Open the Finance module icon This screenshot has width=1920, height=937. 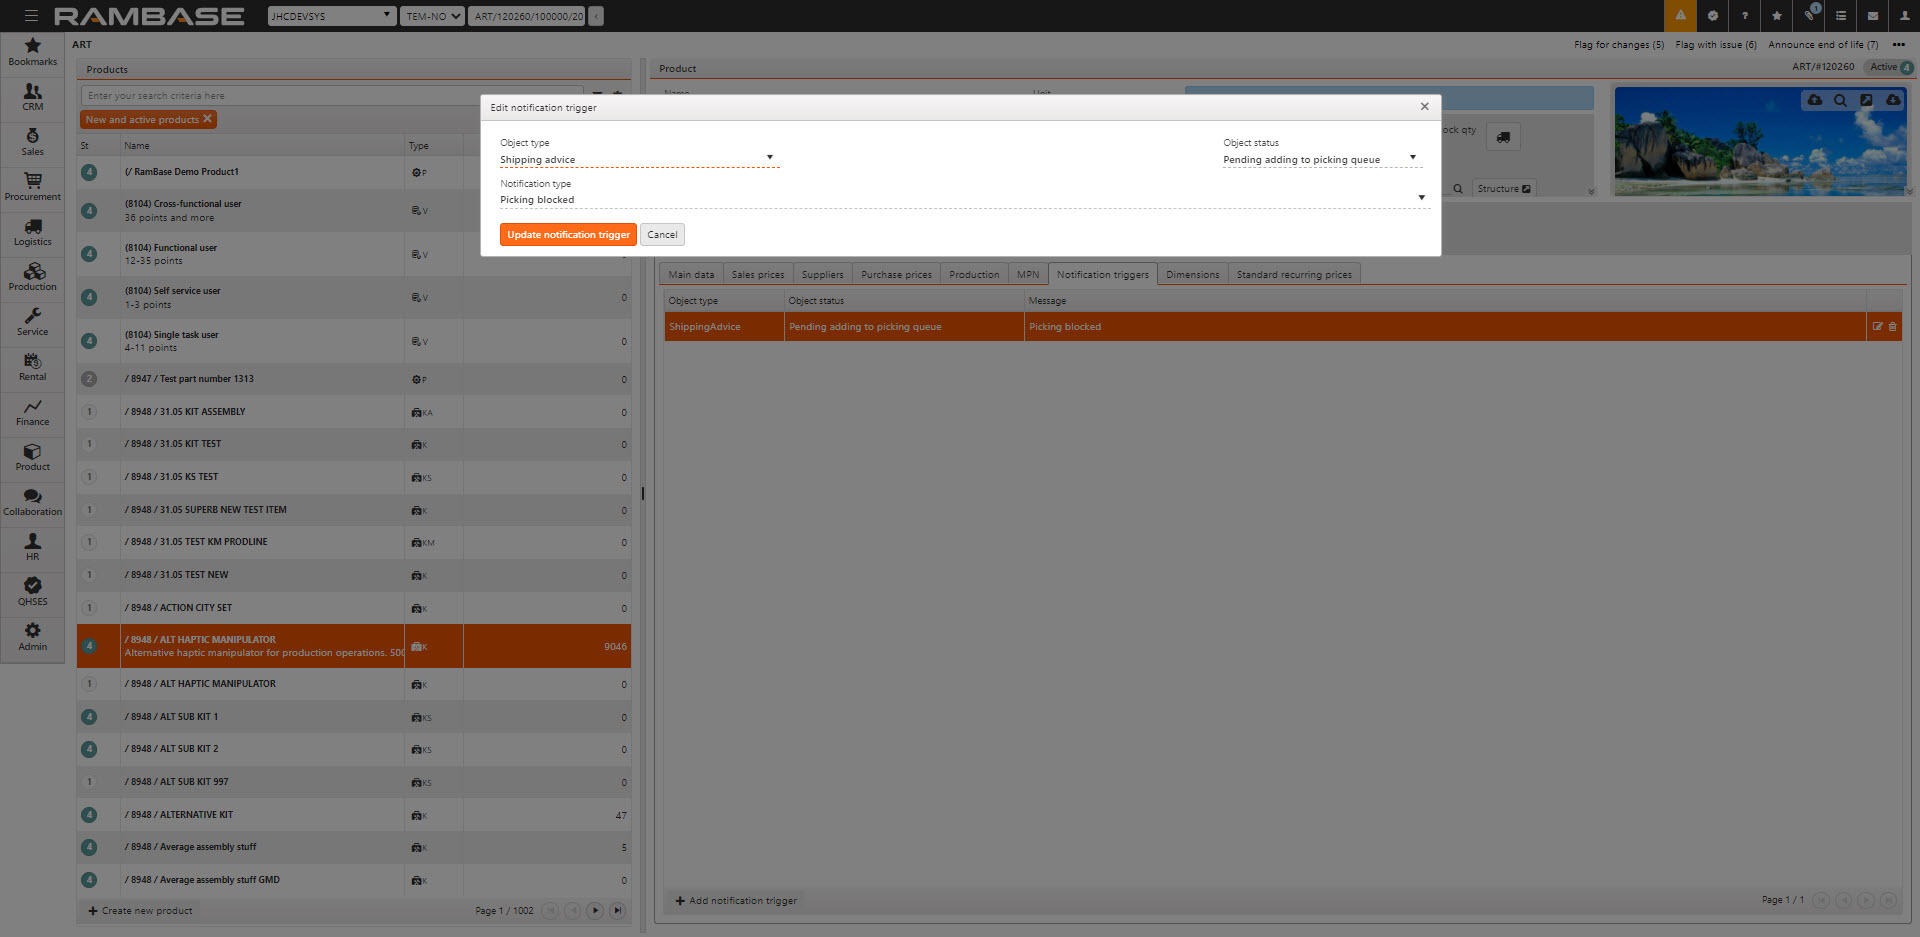click(32, 412)
